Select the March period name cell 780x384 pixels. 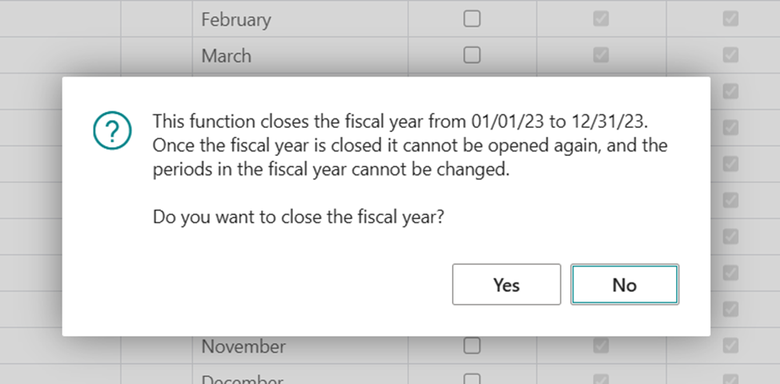300,55
